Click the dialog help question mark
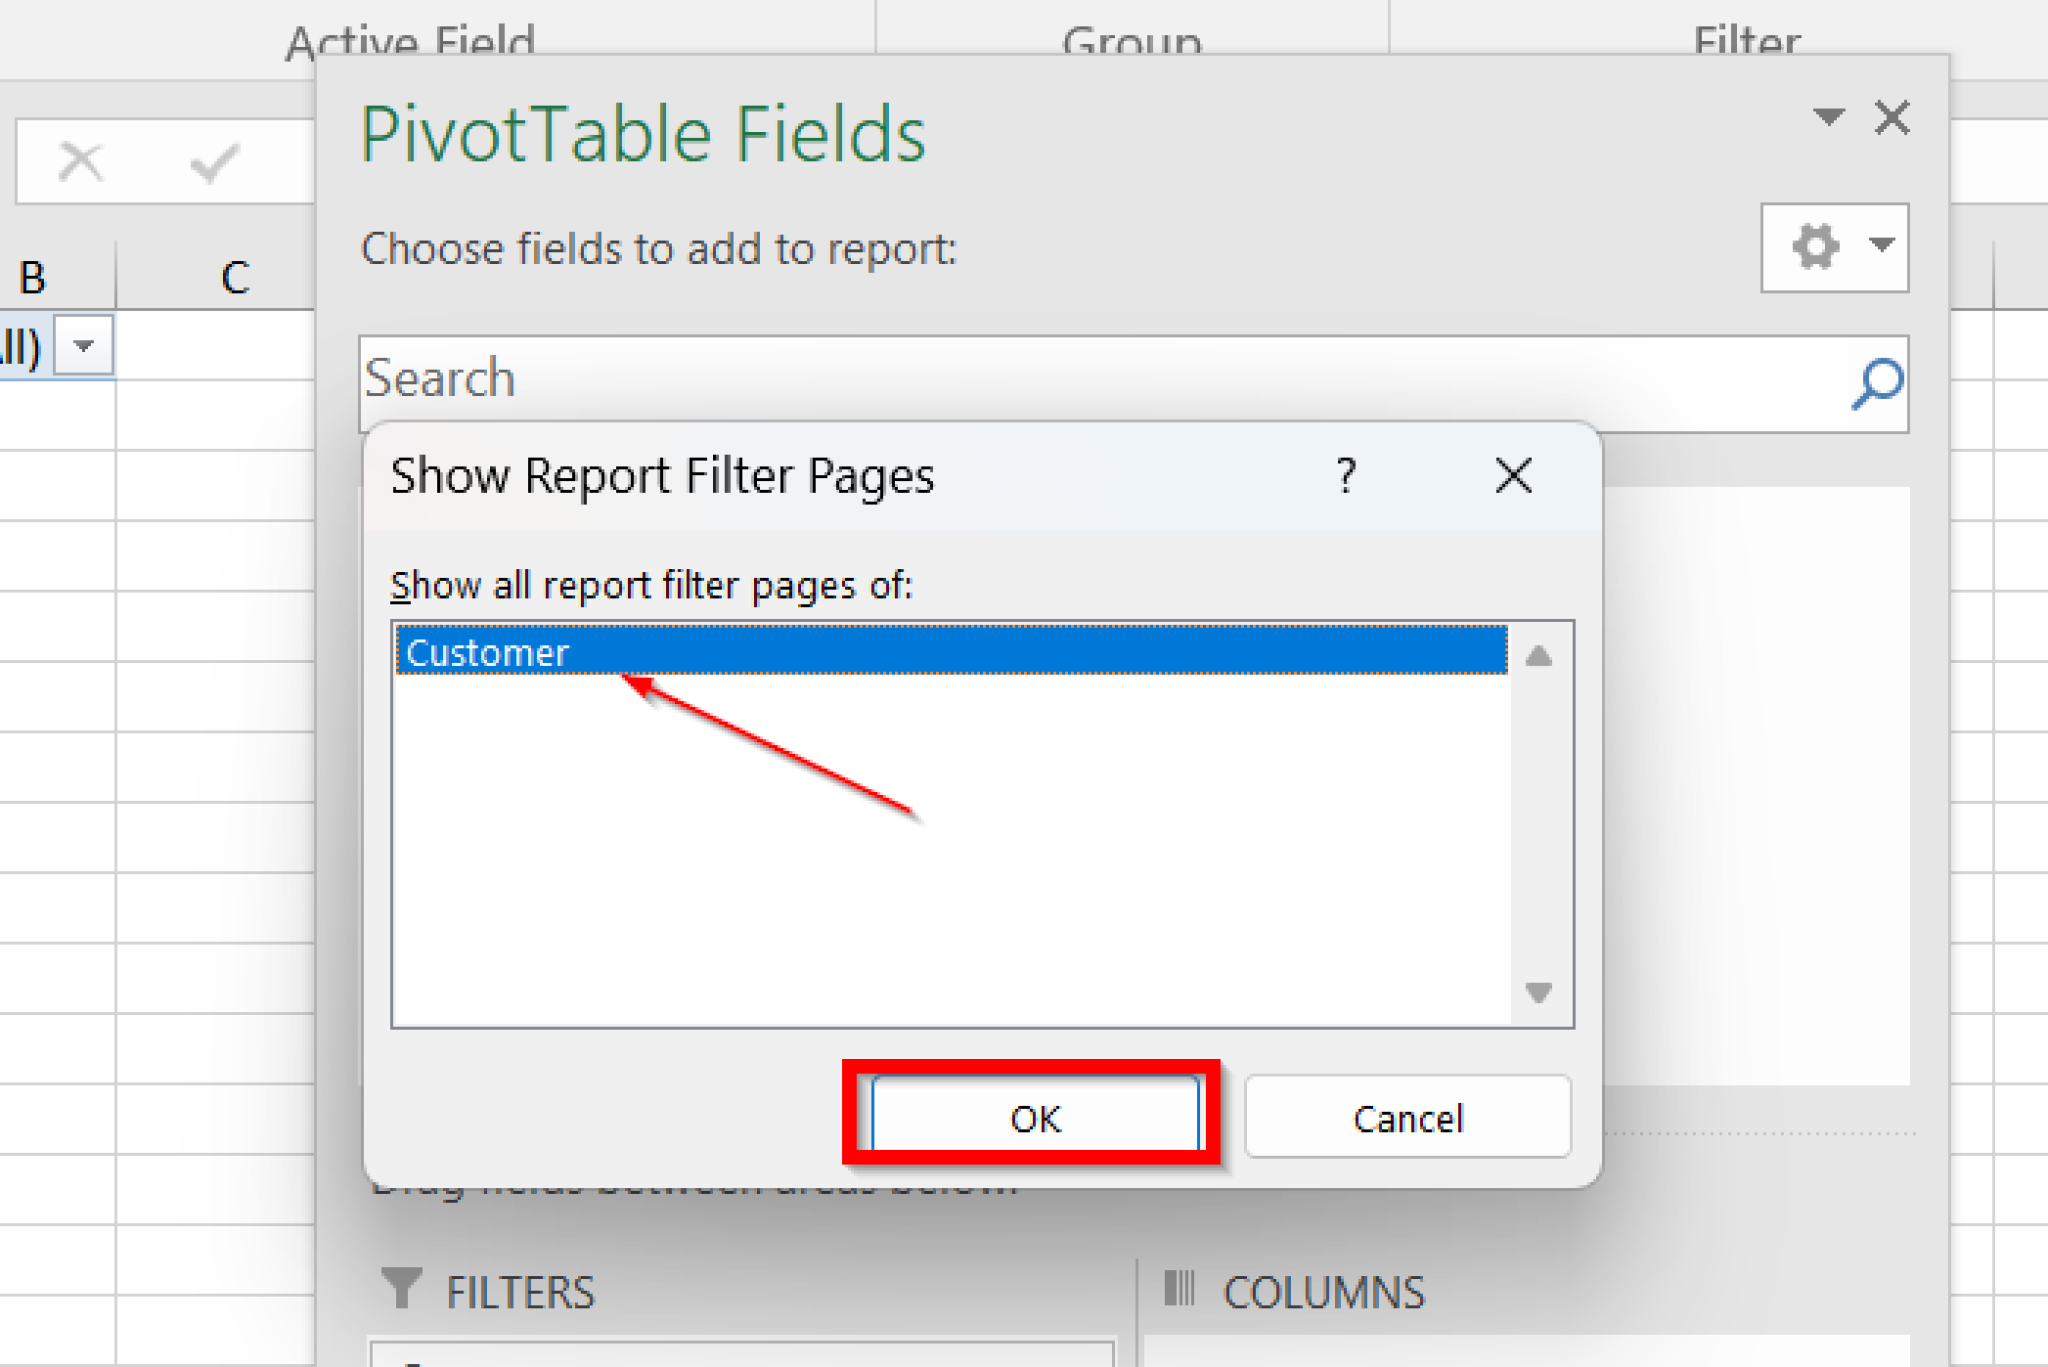Image resolution: width=2048 pixels, height=1367 pixels. point(1346,475)
